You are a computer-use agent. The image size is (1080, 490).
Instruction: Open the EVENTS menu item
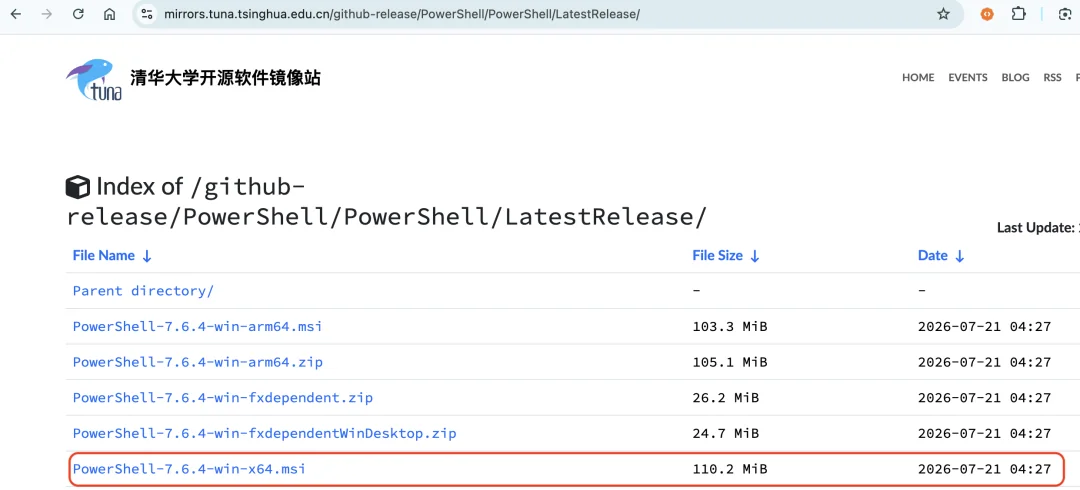[968, 77]
